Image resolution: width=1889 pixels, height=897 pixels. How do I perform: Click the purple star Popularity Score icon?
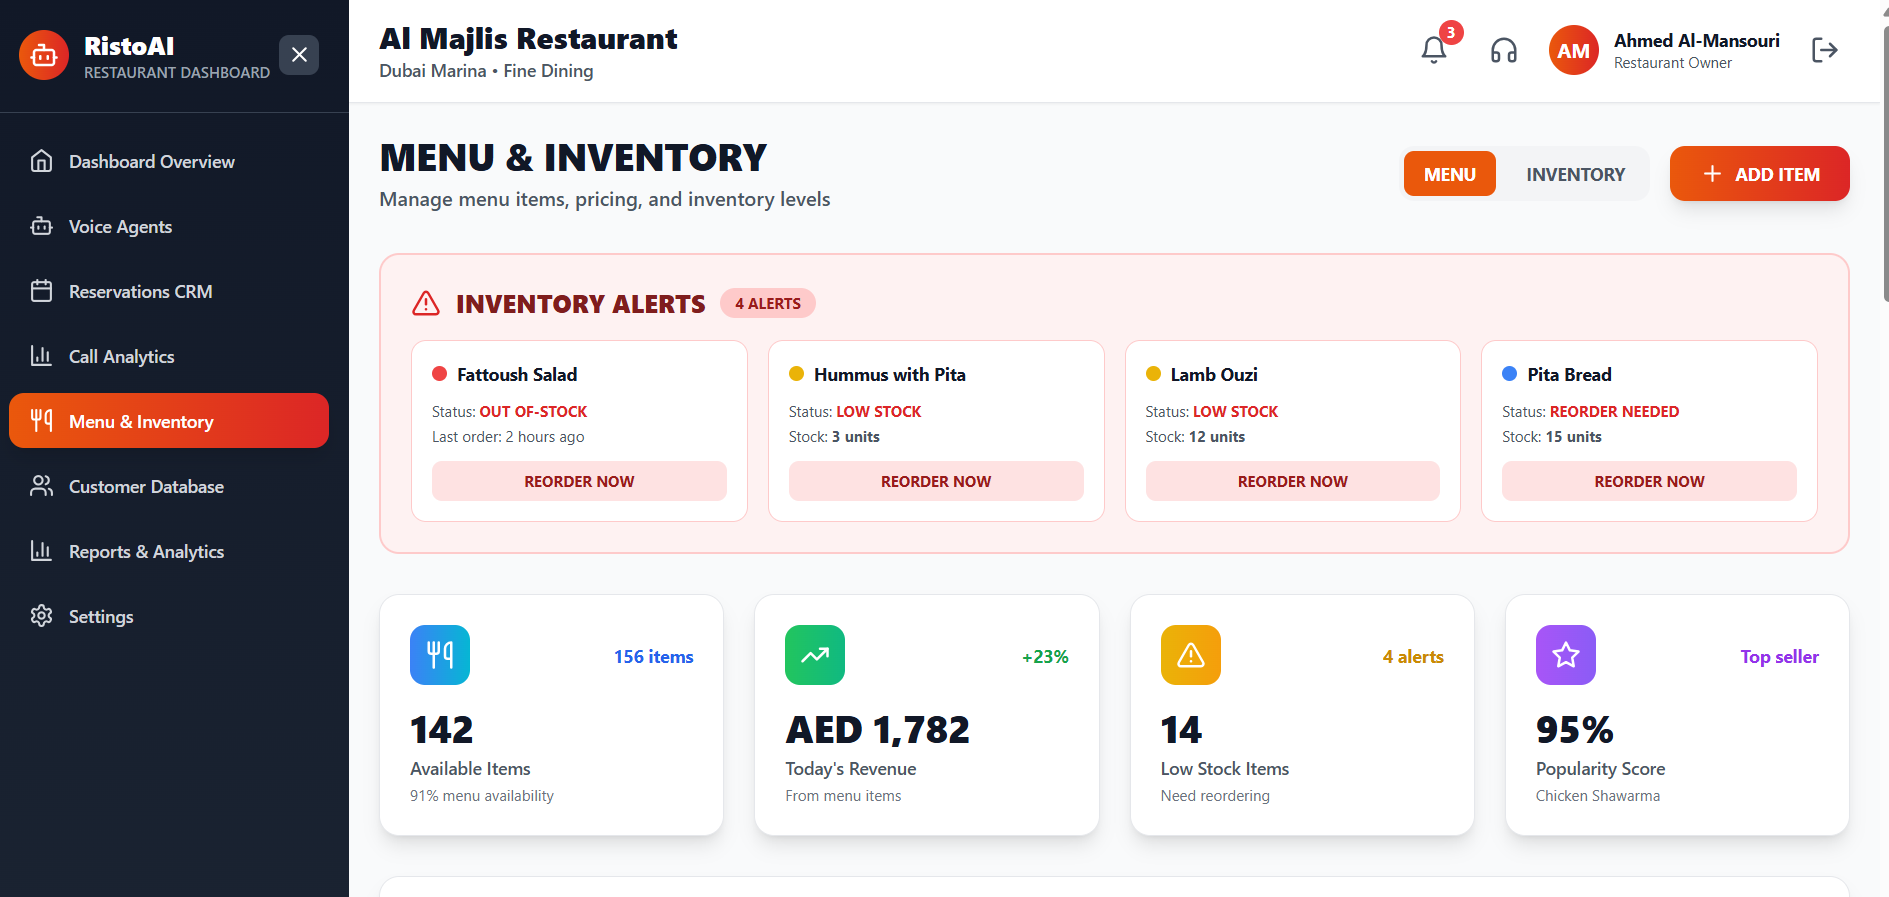(x=1565, y=655)
